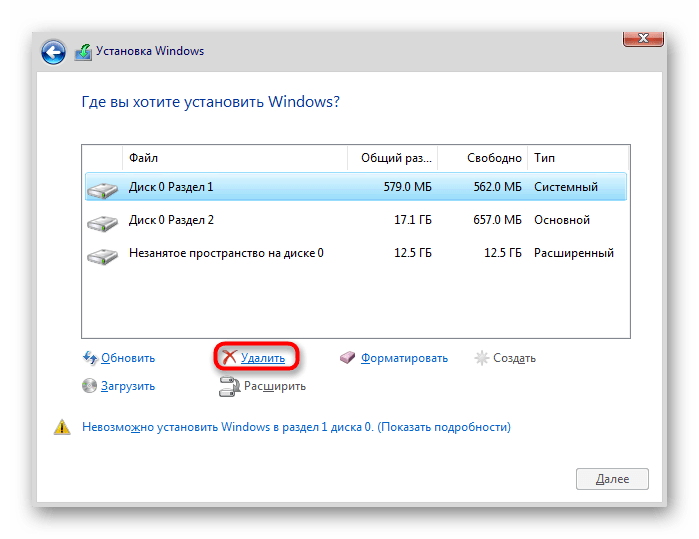This screenshot has width=699, height=539.
Task: Click the Refresh arrows icon
Action: (x=90, y=358)
